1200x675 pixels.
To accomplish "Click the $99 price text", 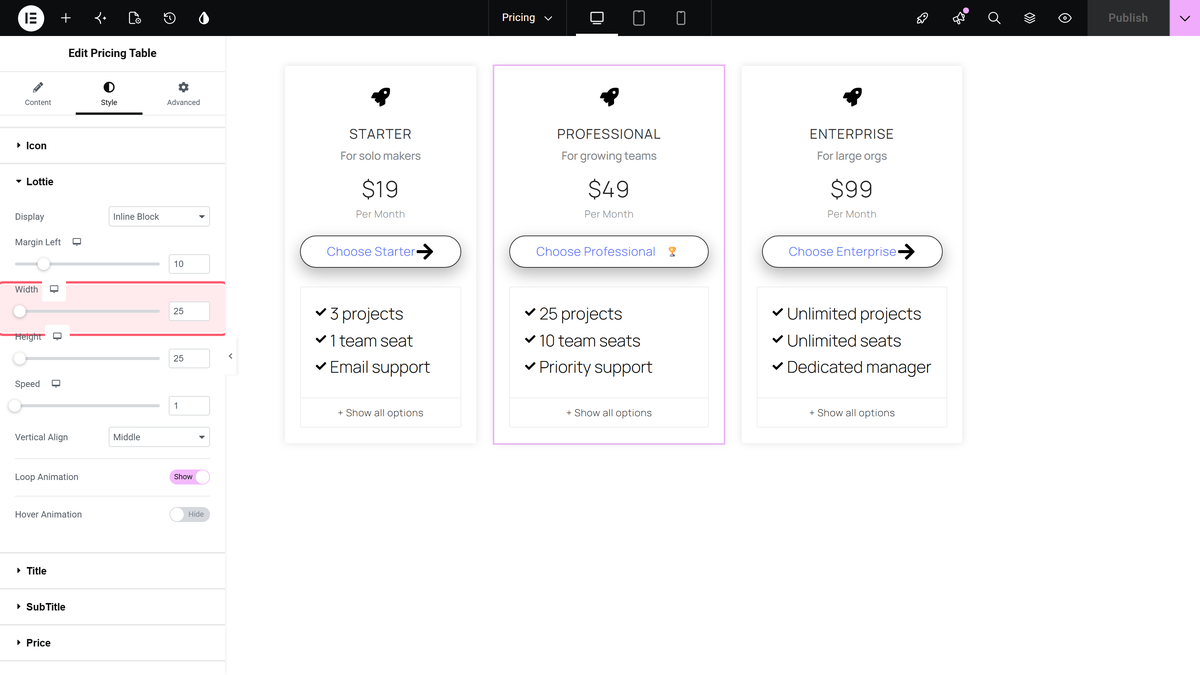I will (852, 189).
